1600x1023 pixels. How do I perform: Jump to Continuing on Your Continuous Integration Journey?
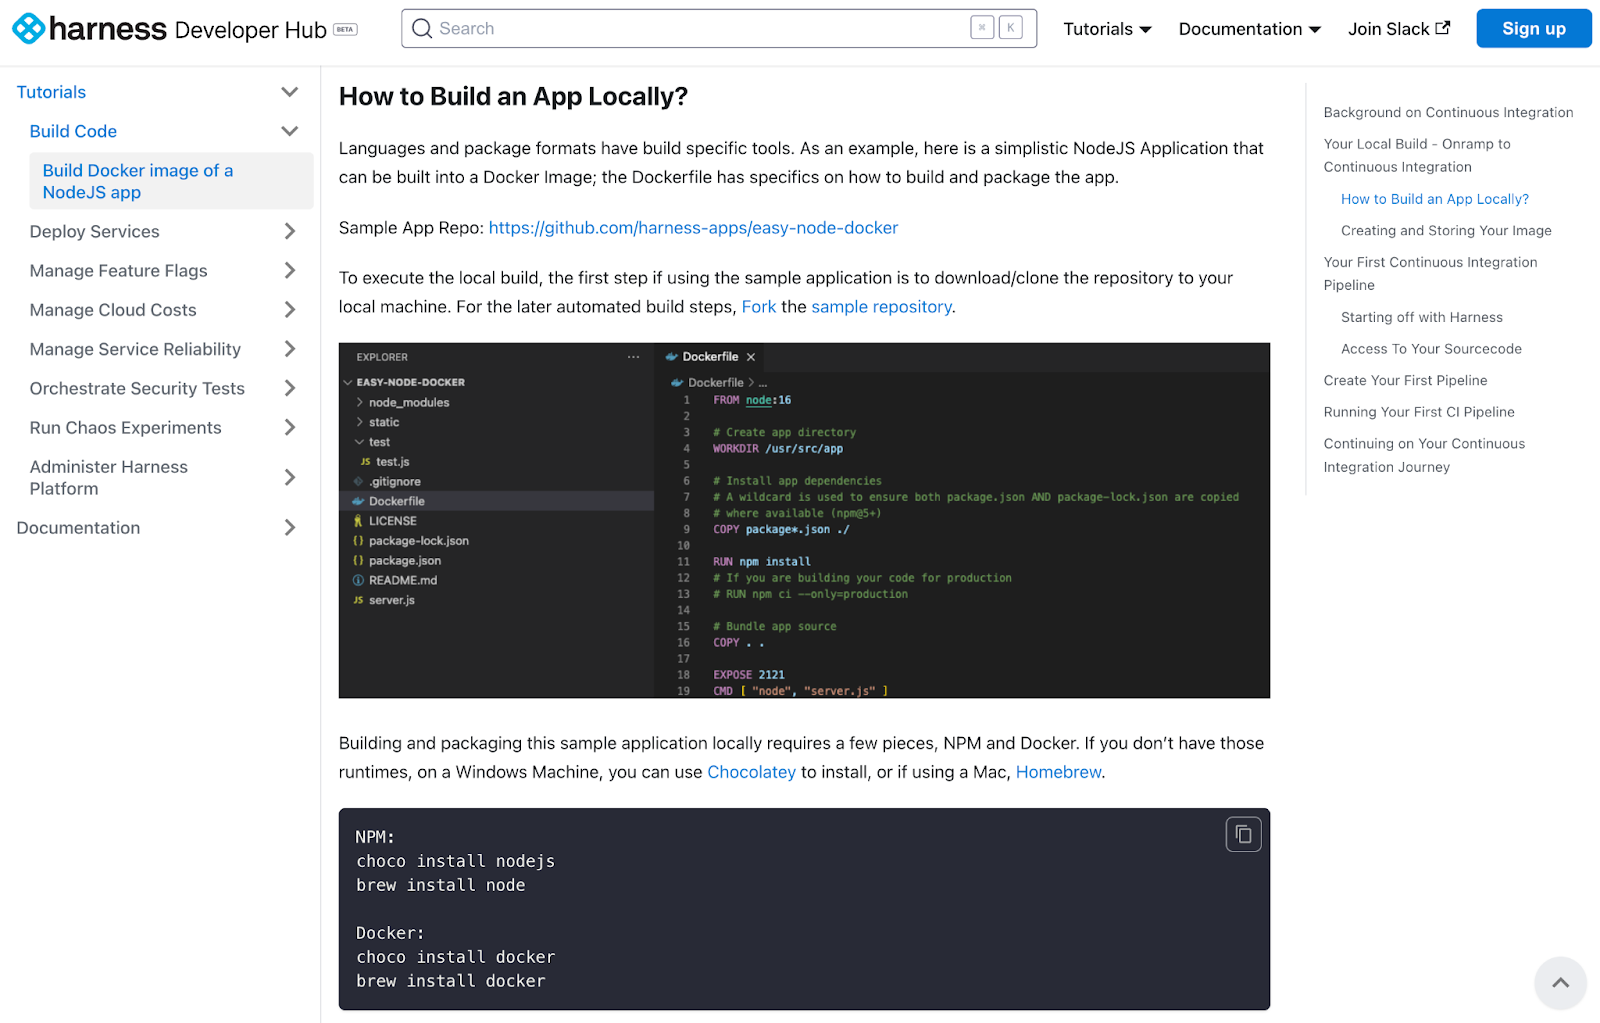pos(1424,455)
